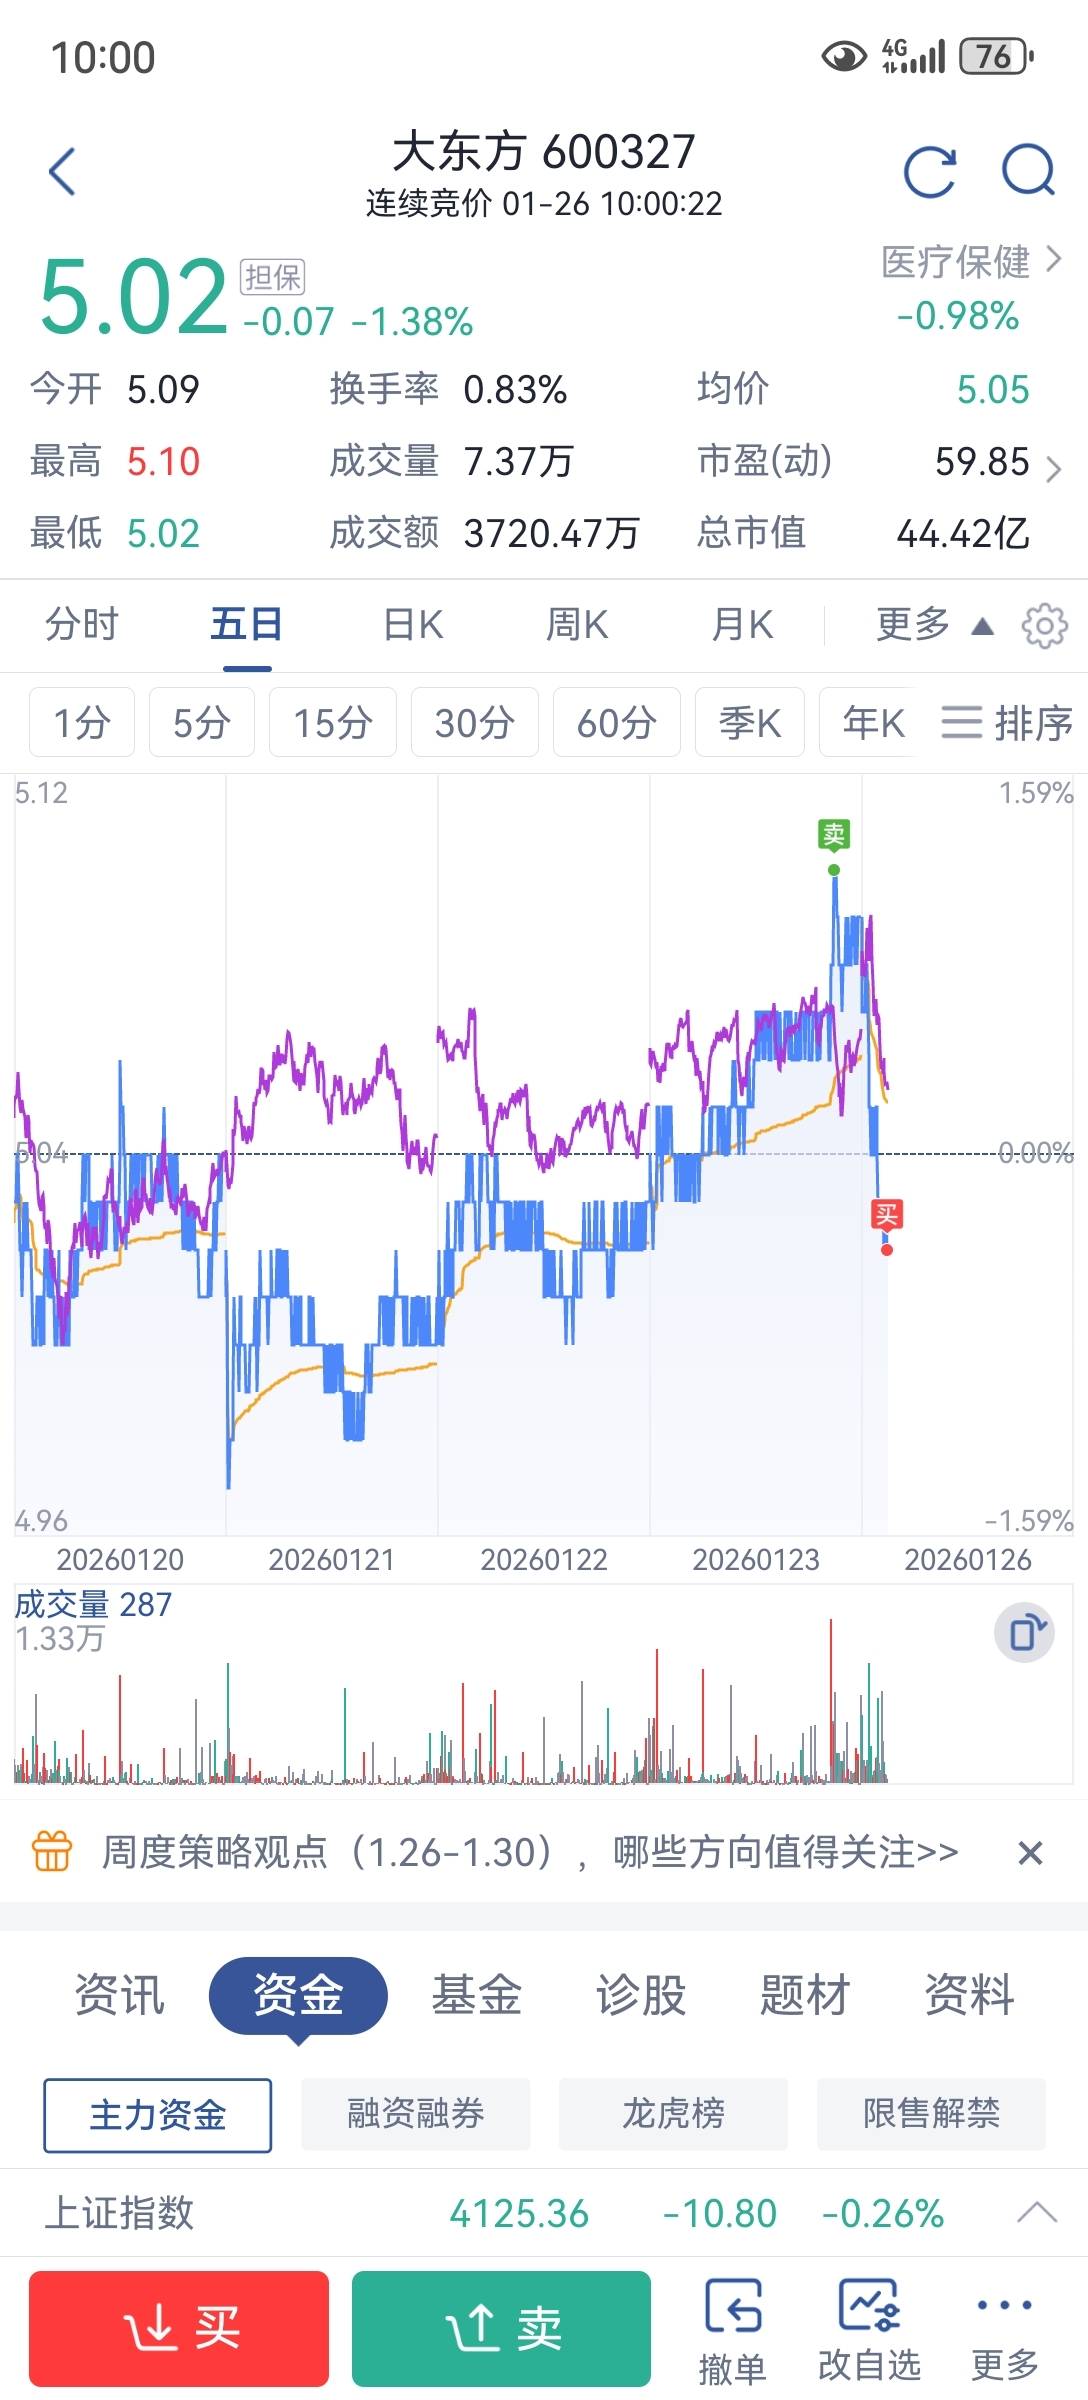Switch to the 基金 tab
The width and height of the screenshot is (1088, 2400).
point(476,1995)
